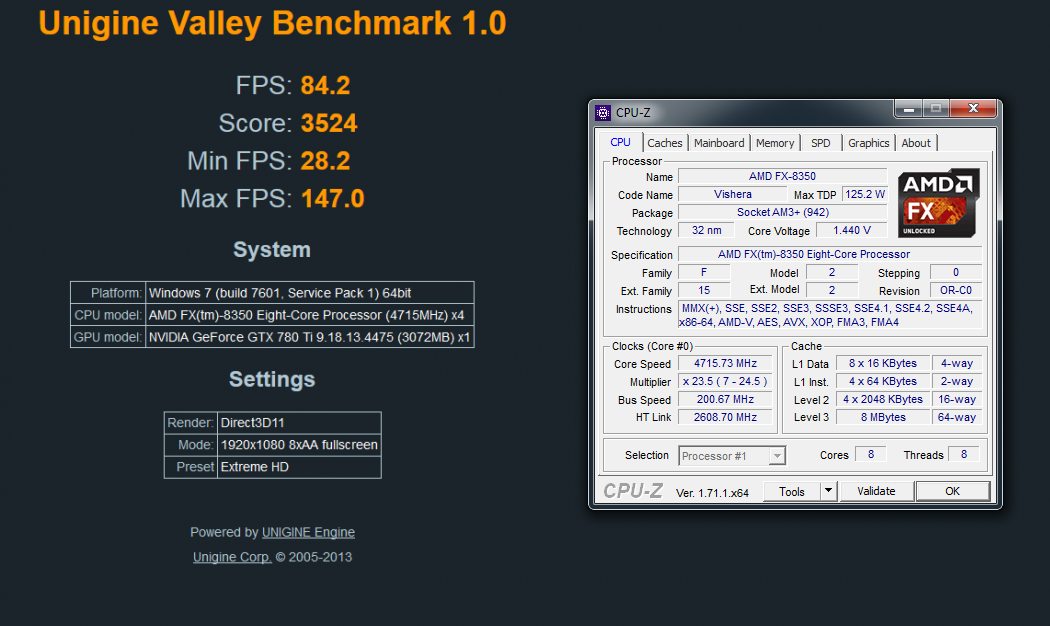Expand the Tools button dropdown arrow
The image size is (1050, 626).
coord(828,491)
